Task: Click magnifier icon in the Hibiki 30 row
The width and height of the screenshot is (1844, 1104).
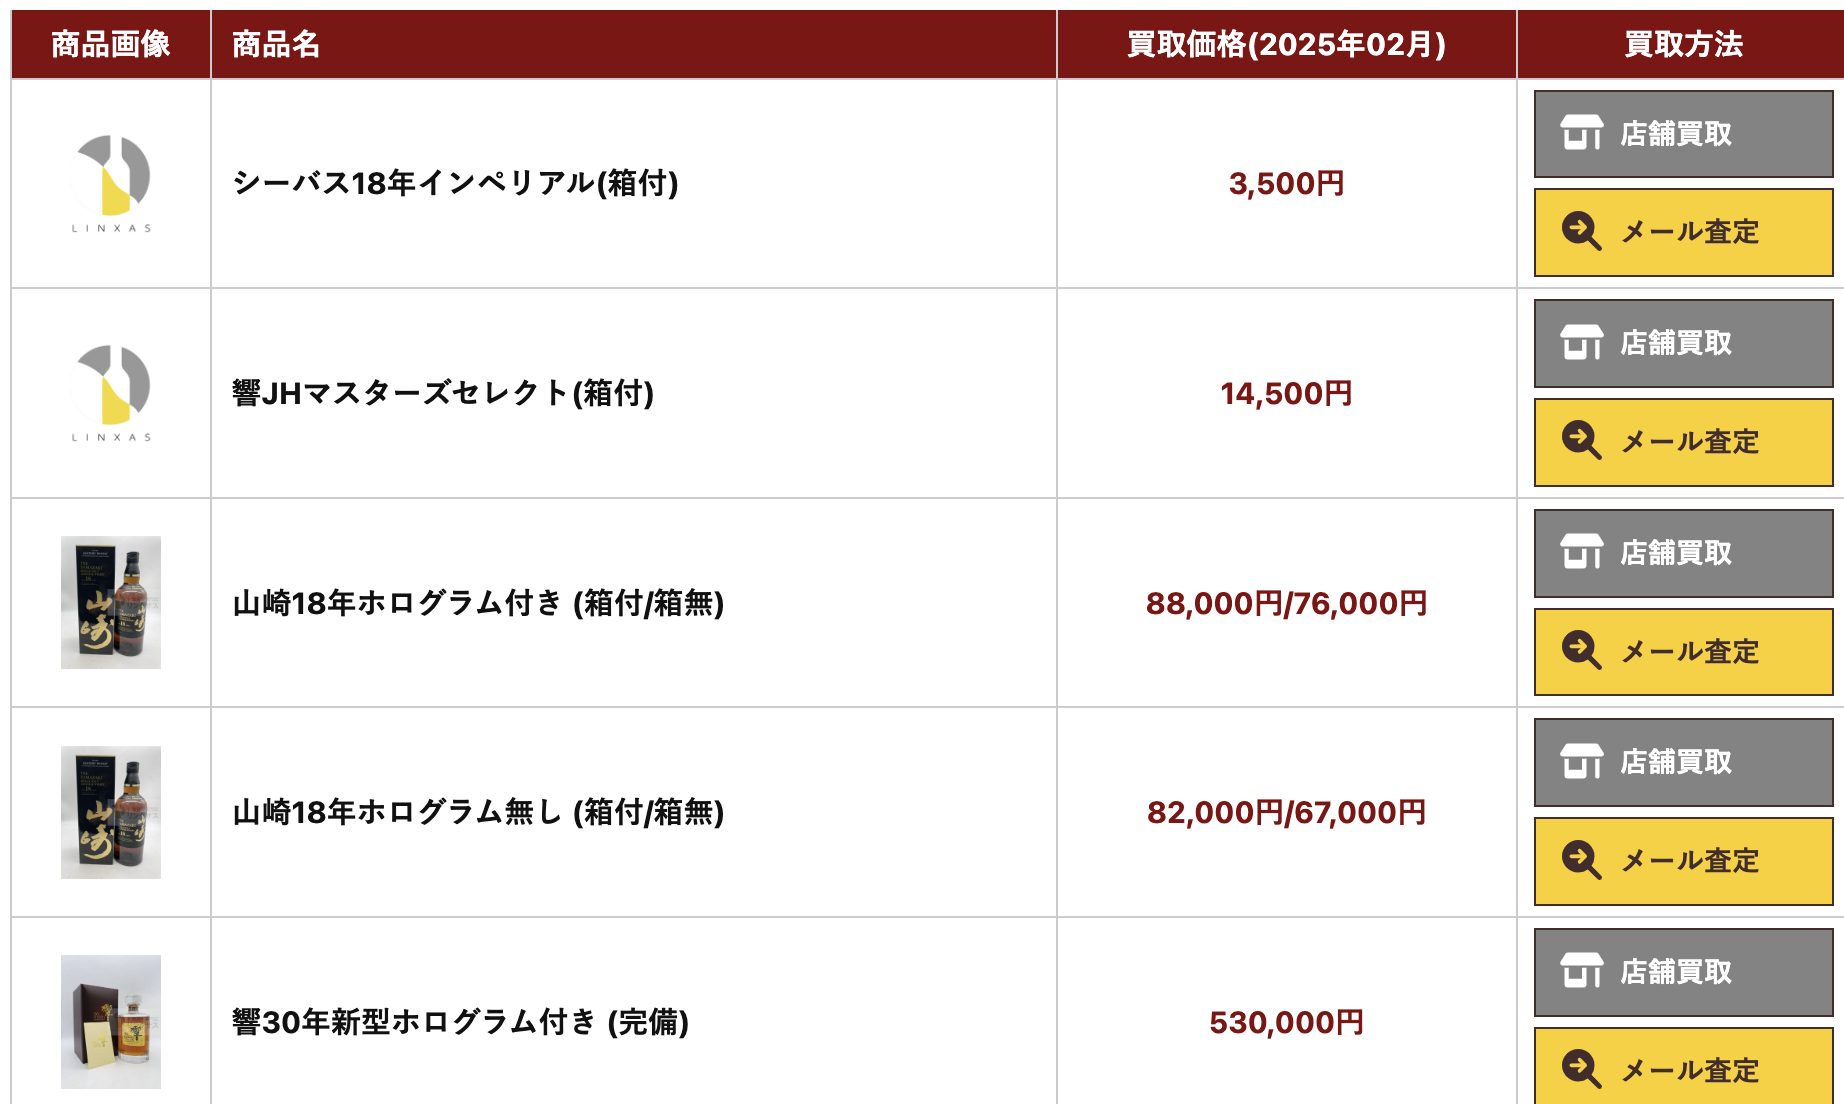Action: (x=1581, y=1069)
